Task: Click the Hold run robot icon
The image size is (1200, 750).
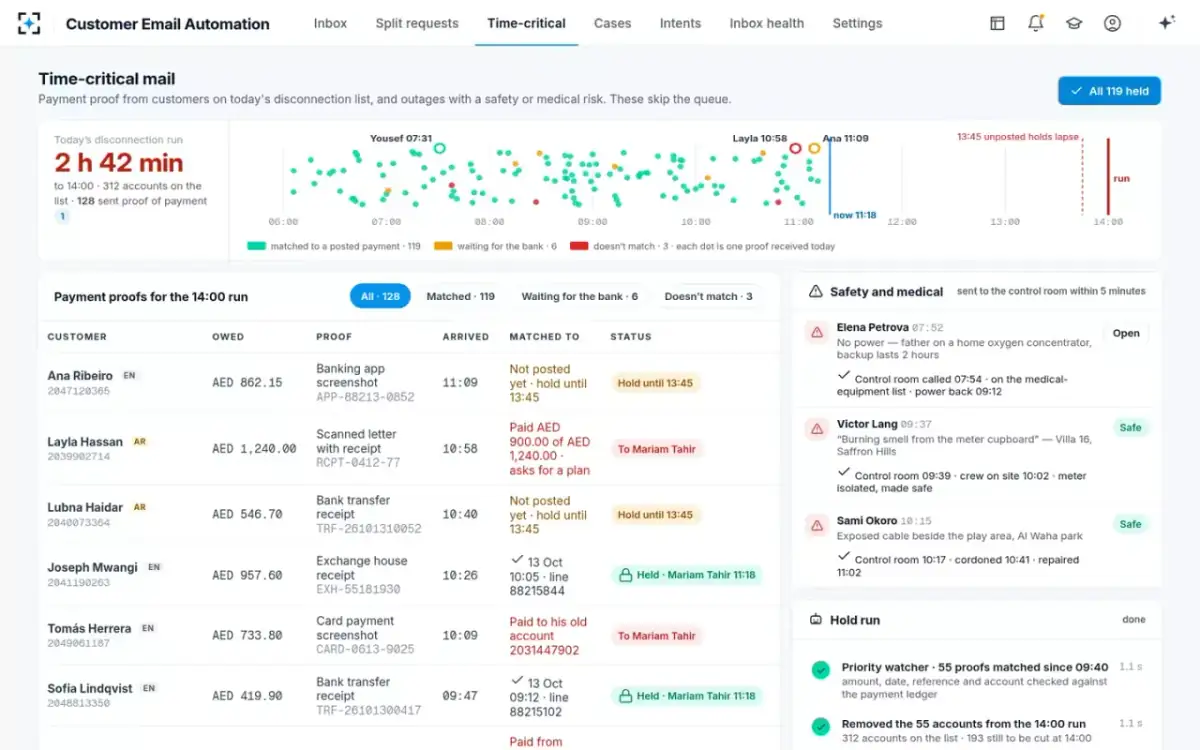Action: click(815, 620)
